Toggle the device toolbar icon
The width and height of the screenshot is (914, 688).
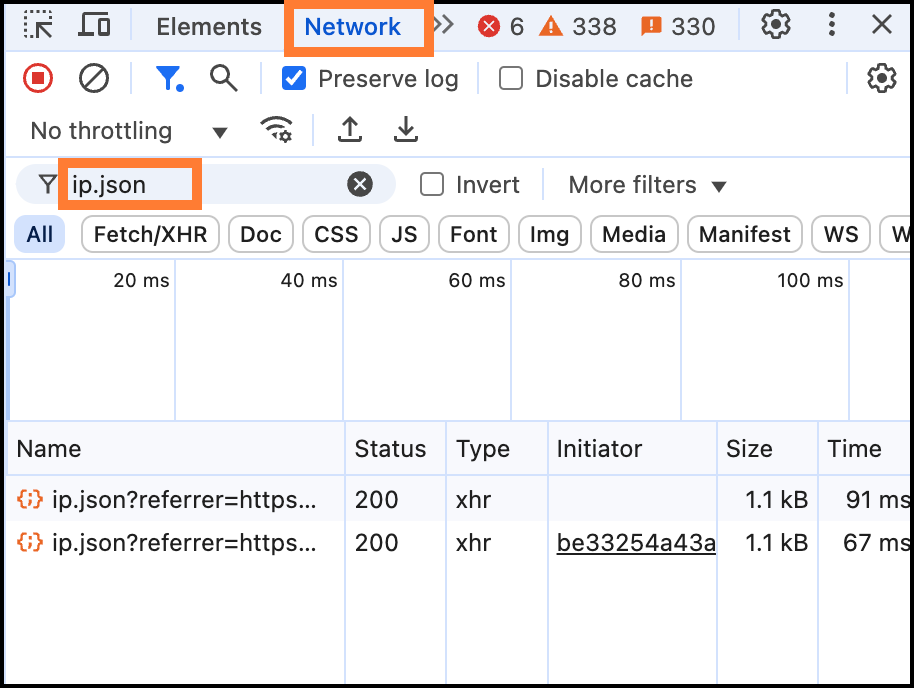(x=94, y=26)
